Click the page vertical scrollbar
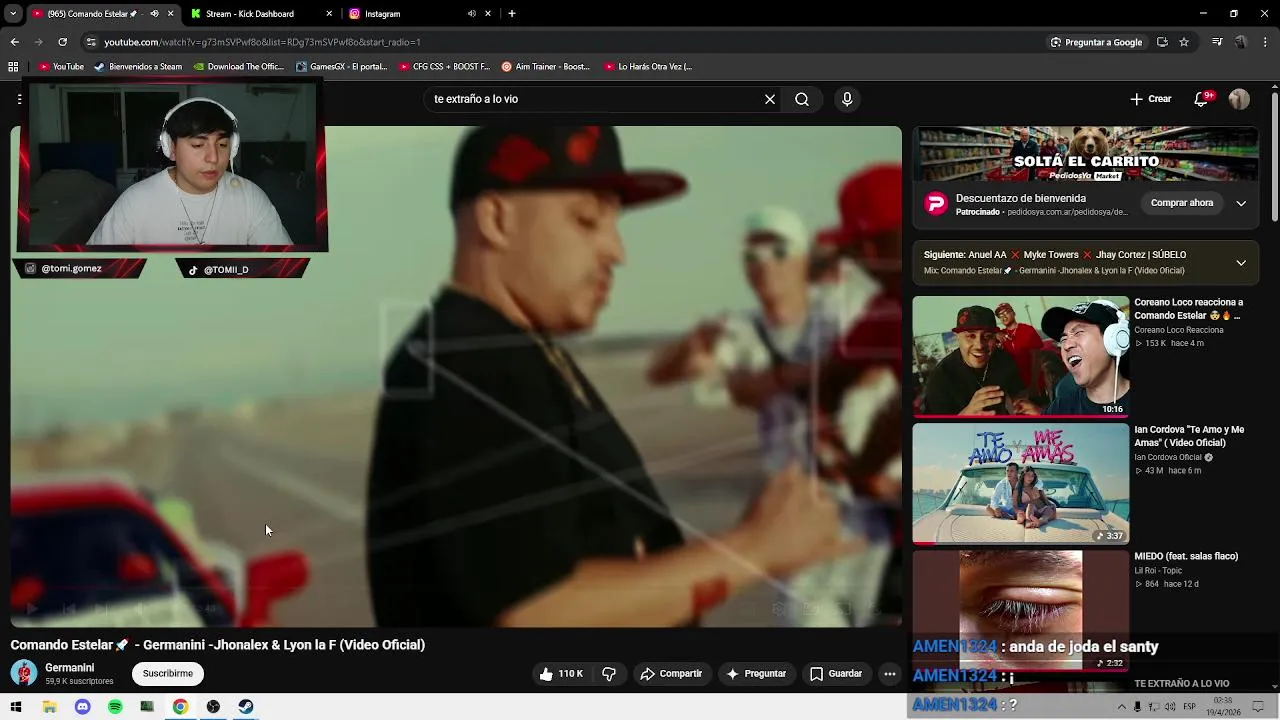Image resolution: width=1280 pixels, height=720 pixels. [1274, 155]
